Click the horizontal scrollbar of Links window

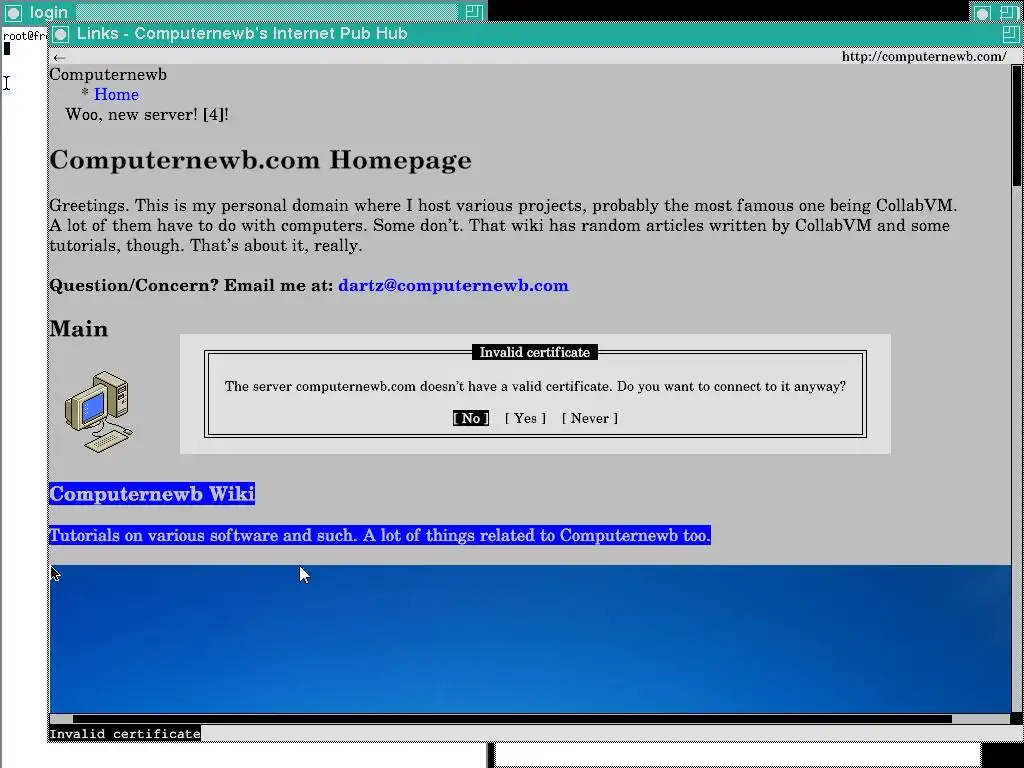pyautogui.click(x=512, y=719)
